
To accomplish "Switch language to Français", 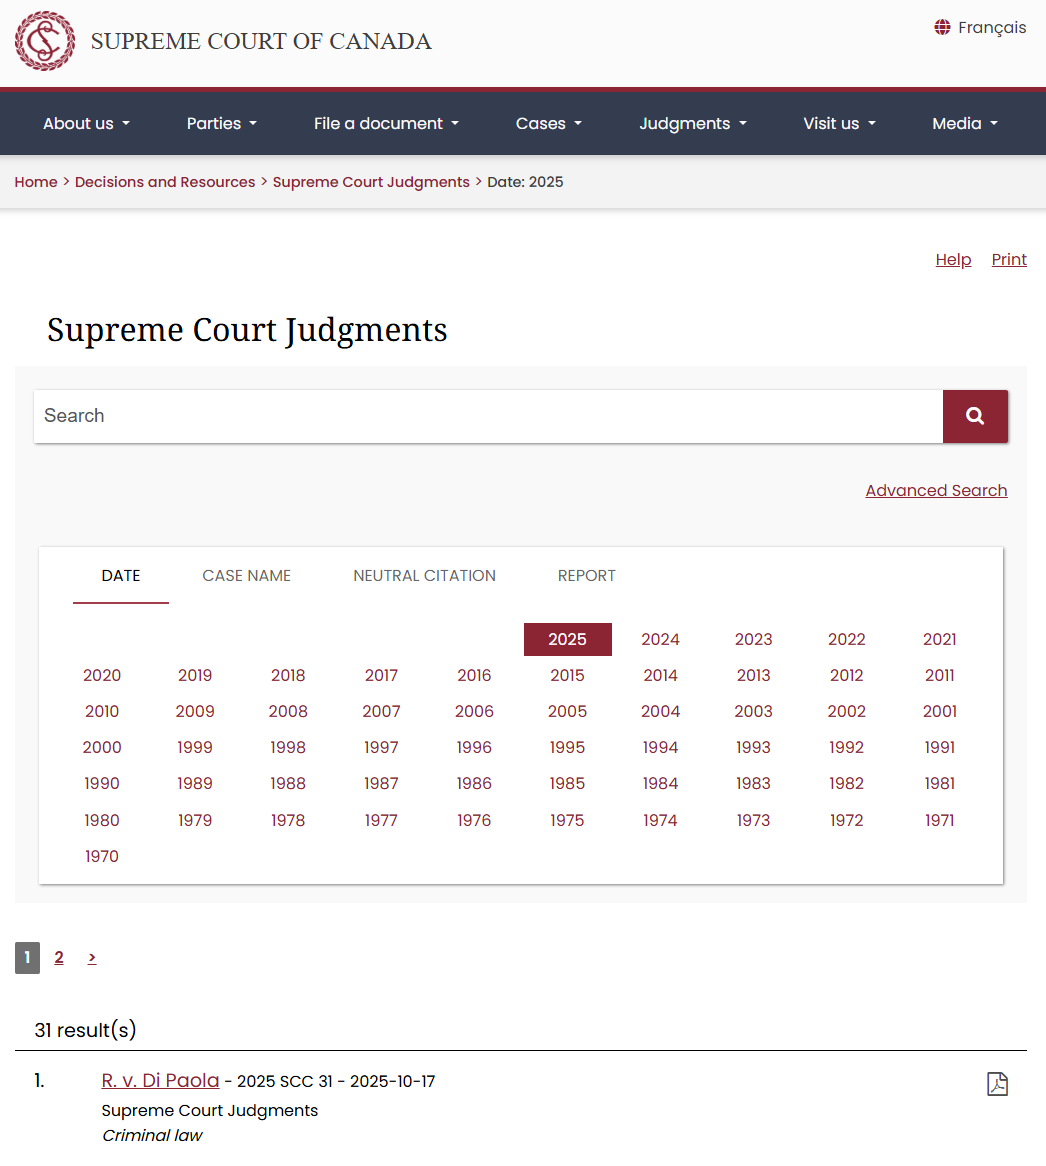I will pyautogui.click(x=980, y=28).
